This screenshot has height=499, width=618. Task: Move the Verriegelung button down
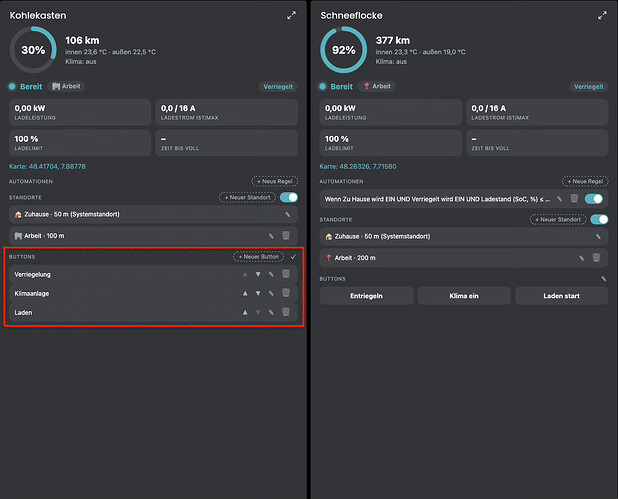tap(258, 274)
